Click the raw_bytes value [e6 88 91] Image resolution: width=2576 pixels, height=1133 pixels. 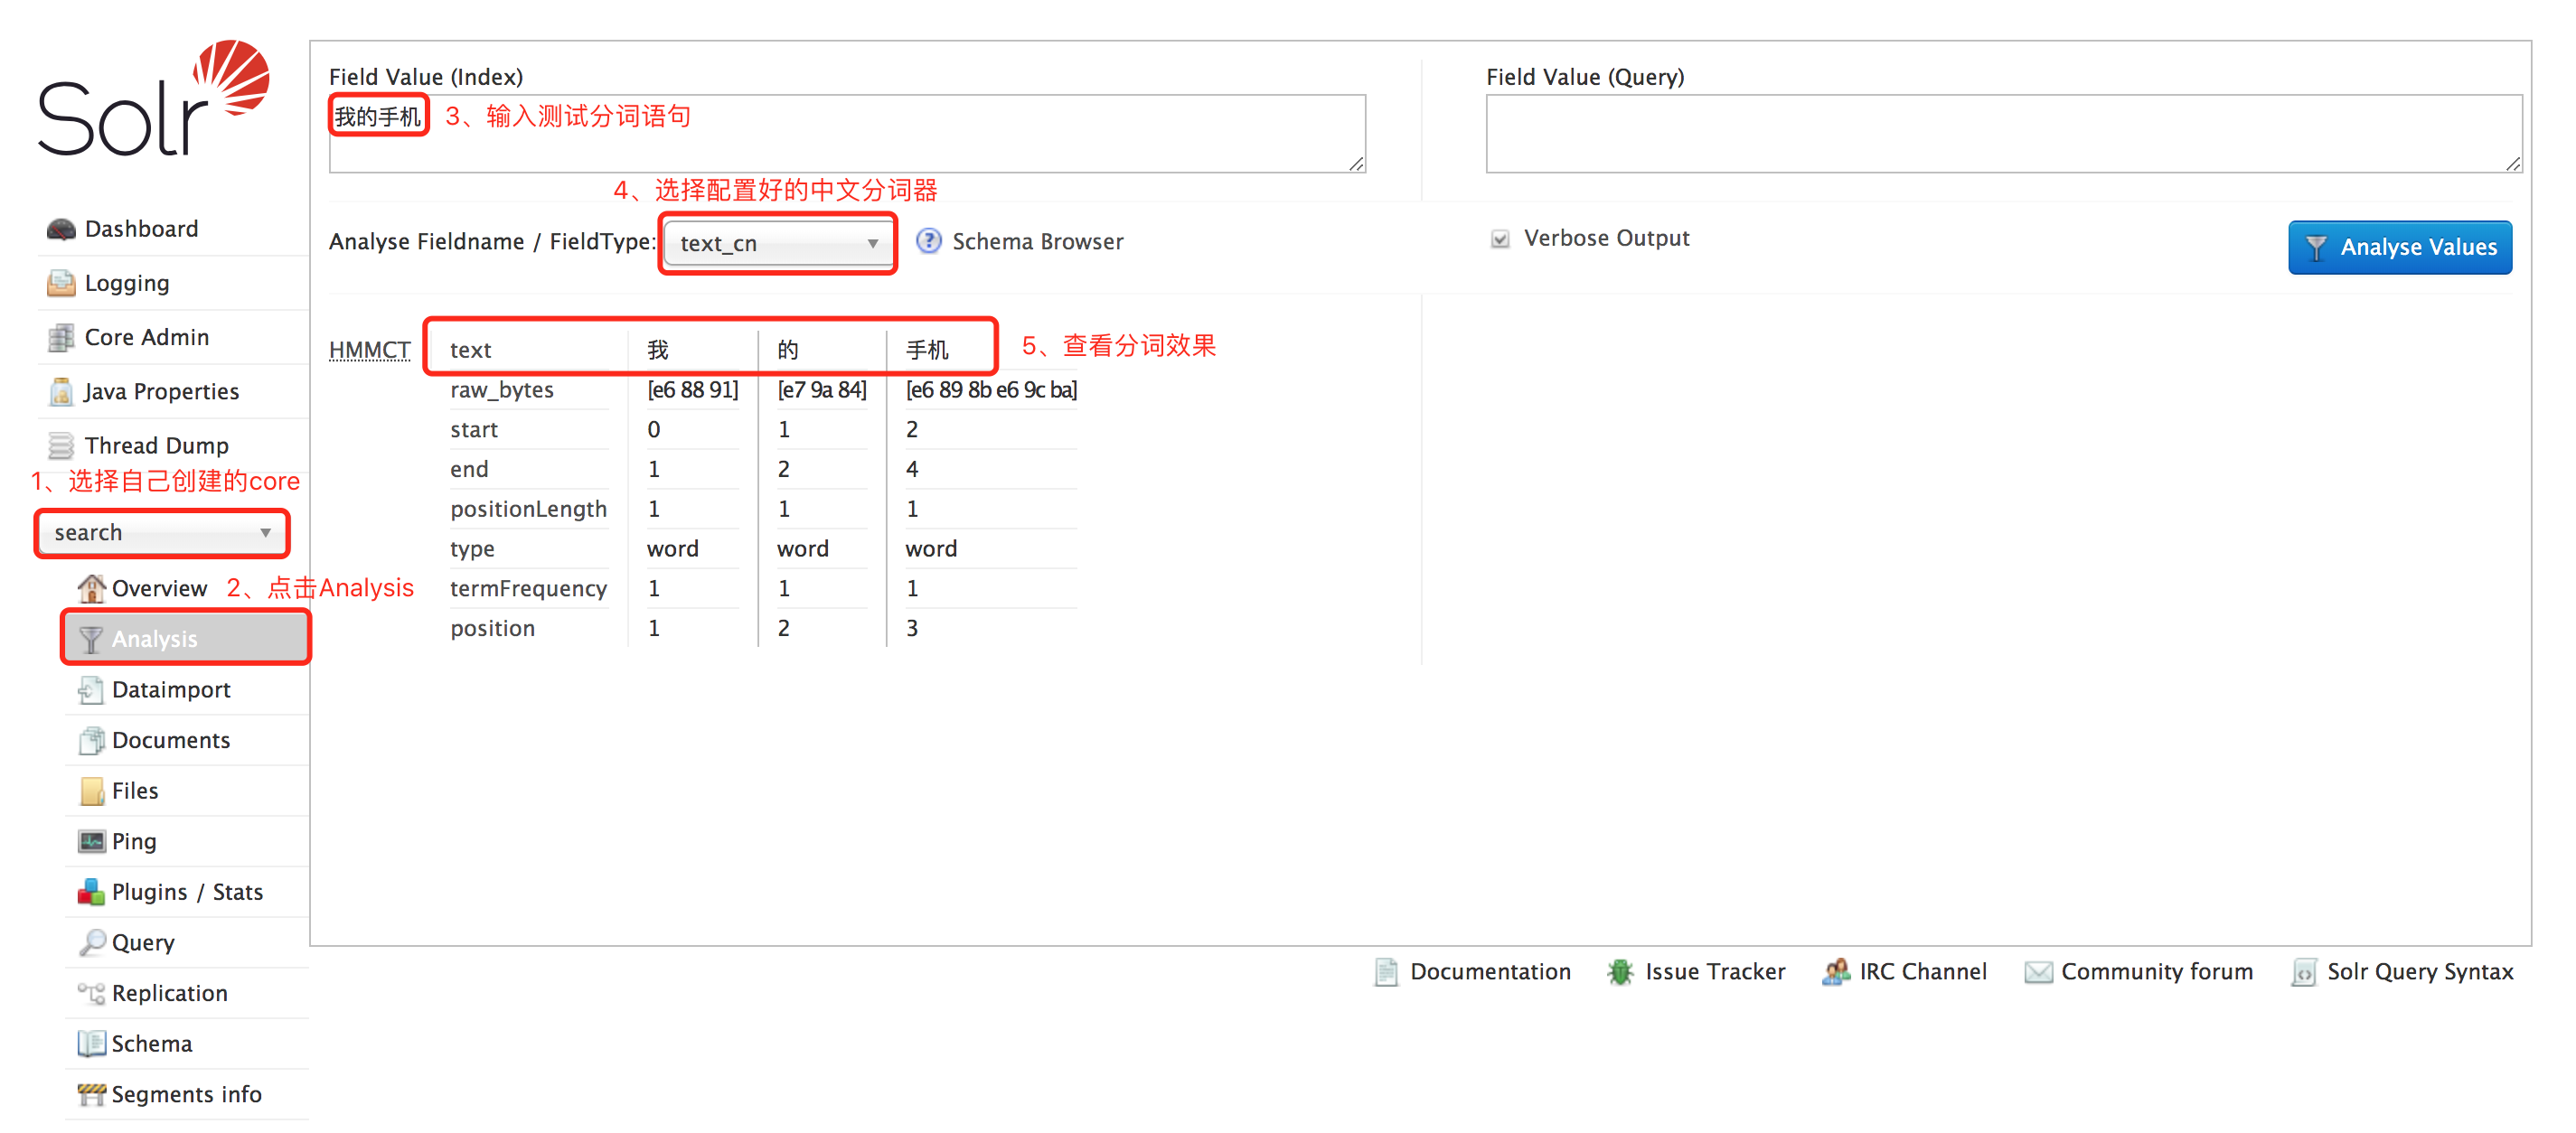click(692, 390)
